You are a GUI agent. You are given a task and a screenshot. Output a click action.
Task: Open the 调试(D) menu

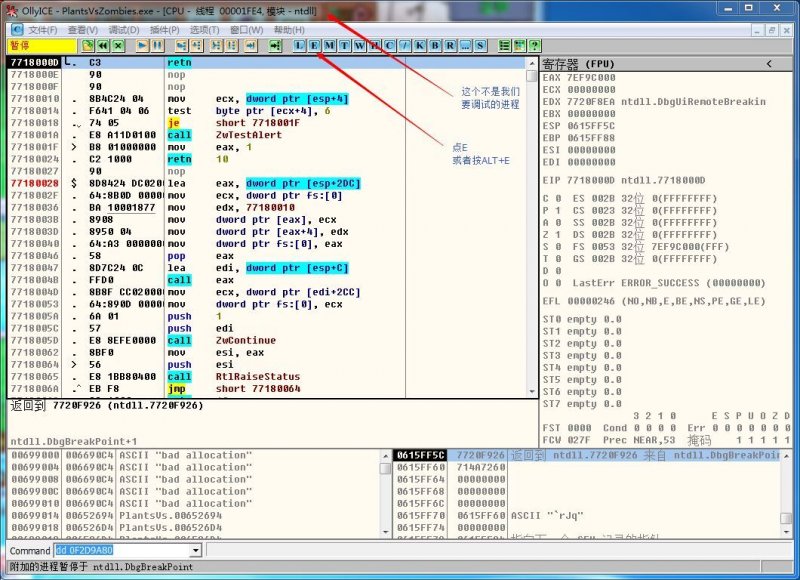pyautogui.click(x=124, y=30)
